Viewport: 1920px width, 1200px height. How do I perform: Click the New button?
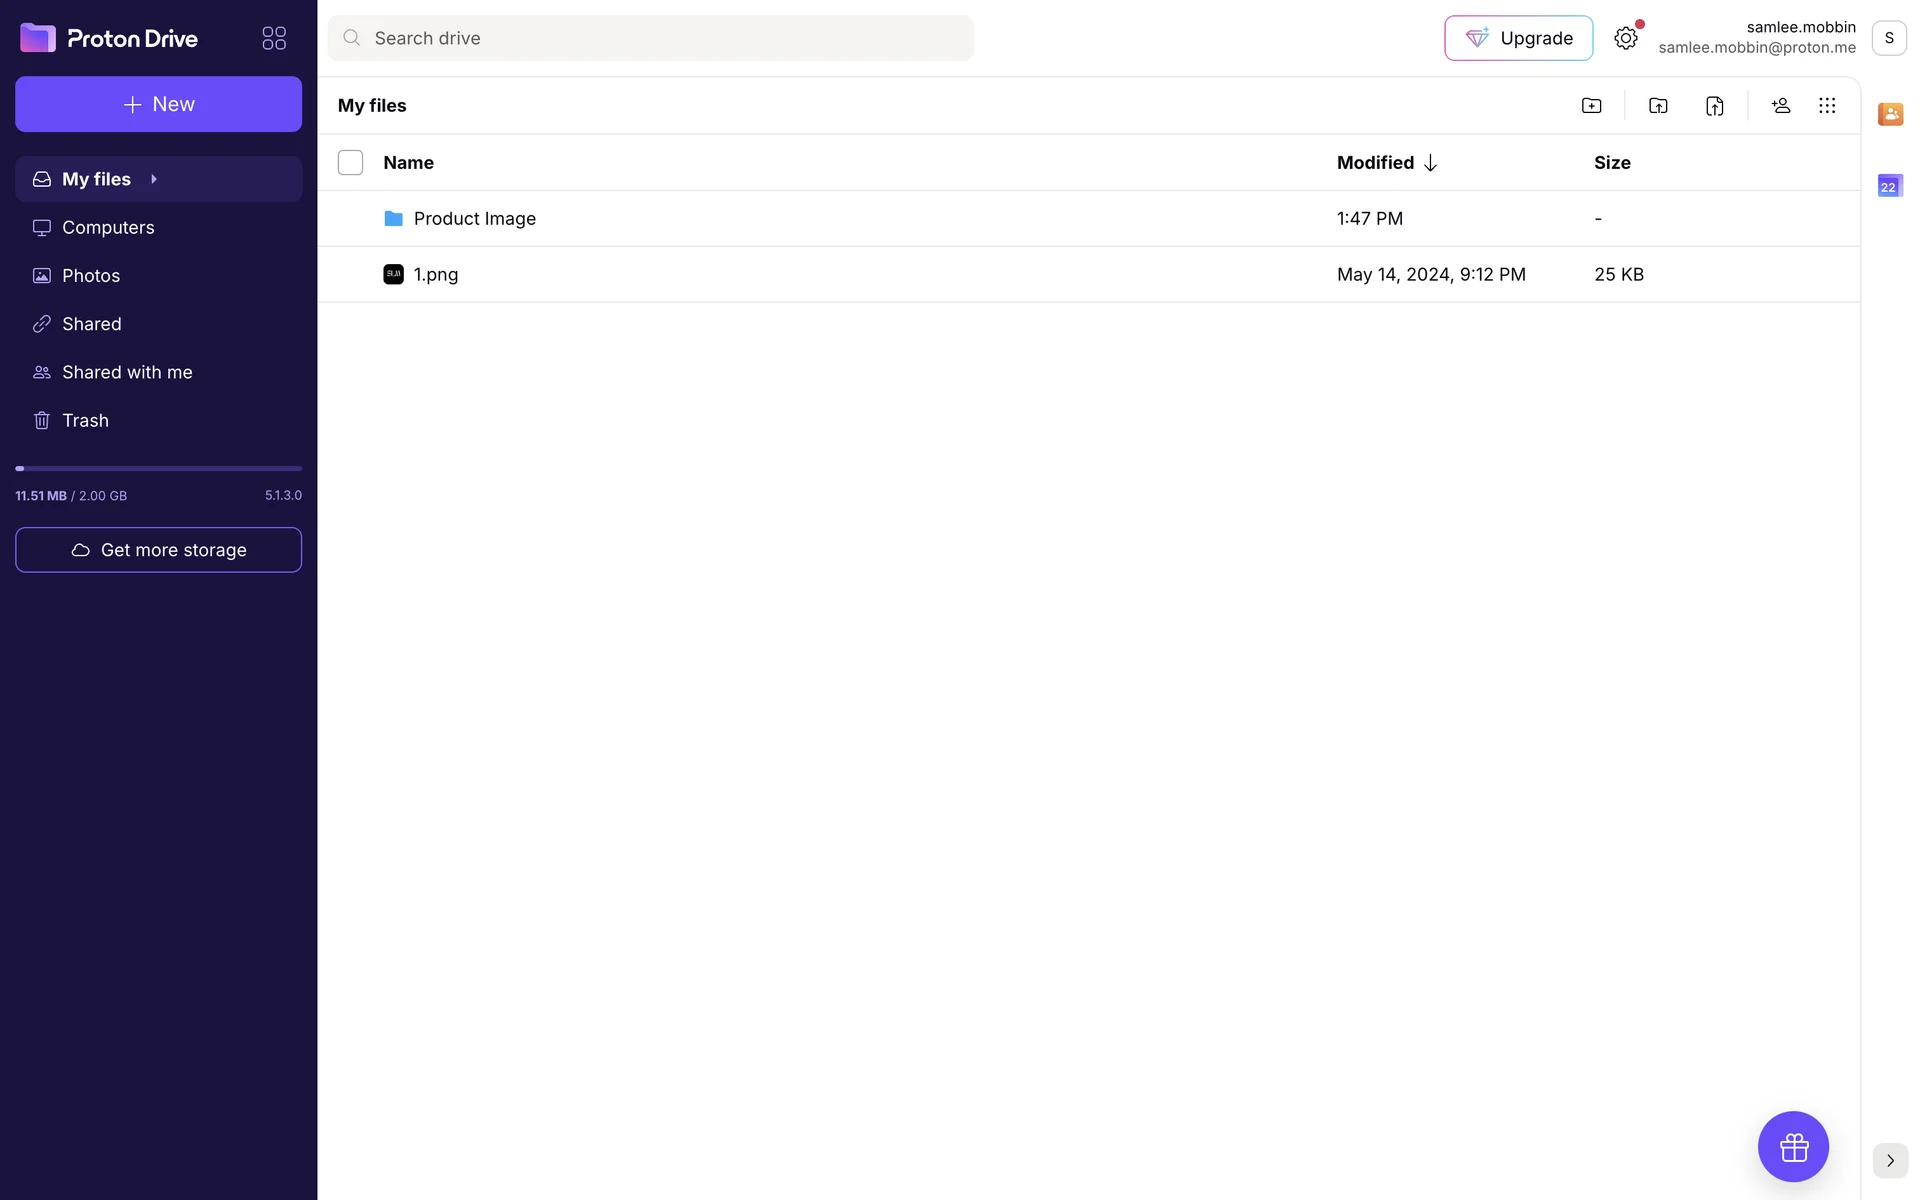[158, 104]
